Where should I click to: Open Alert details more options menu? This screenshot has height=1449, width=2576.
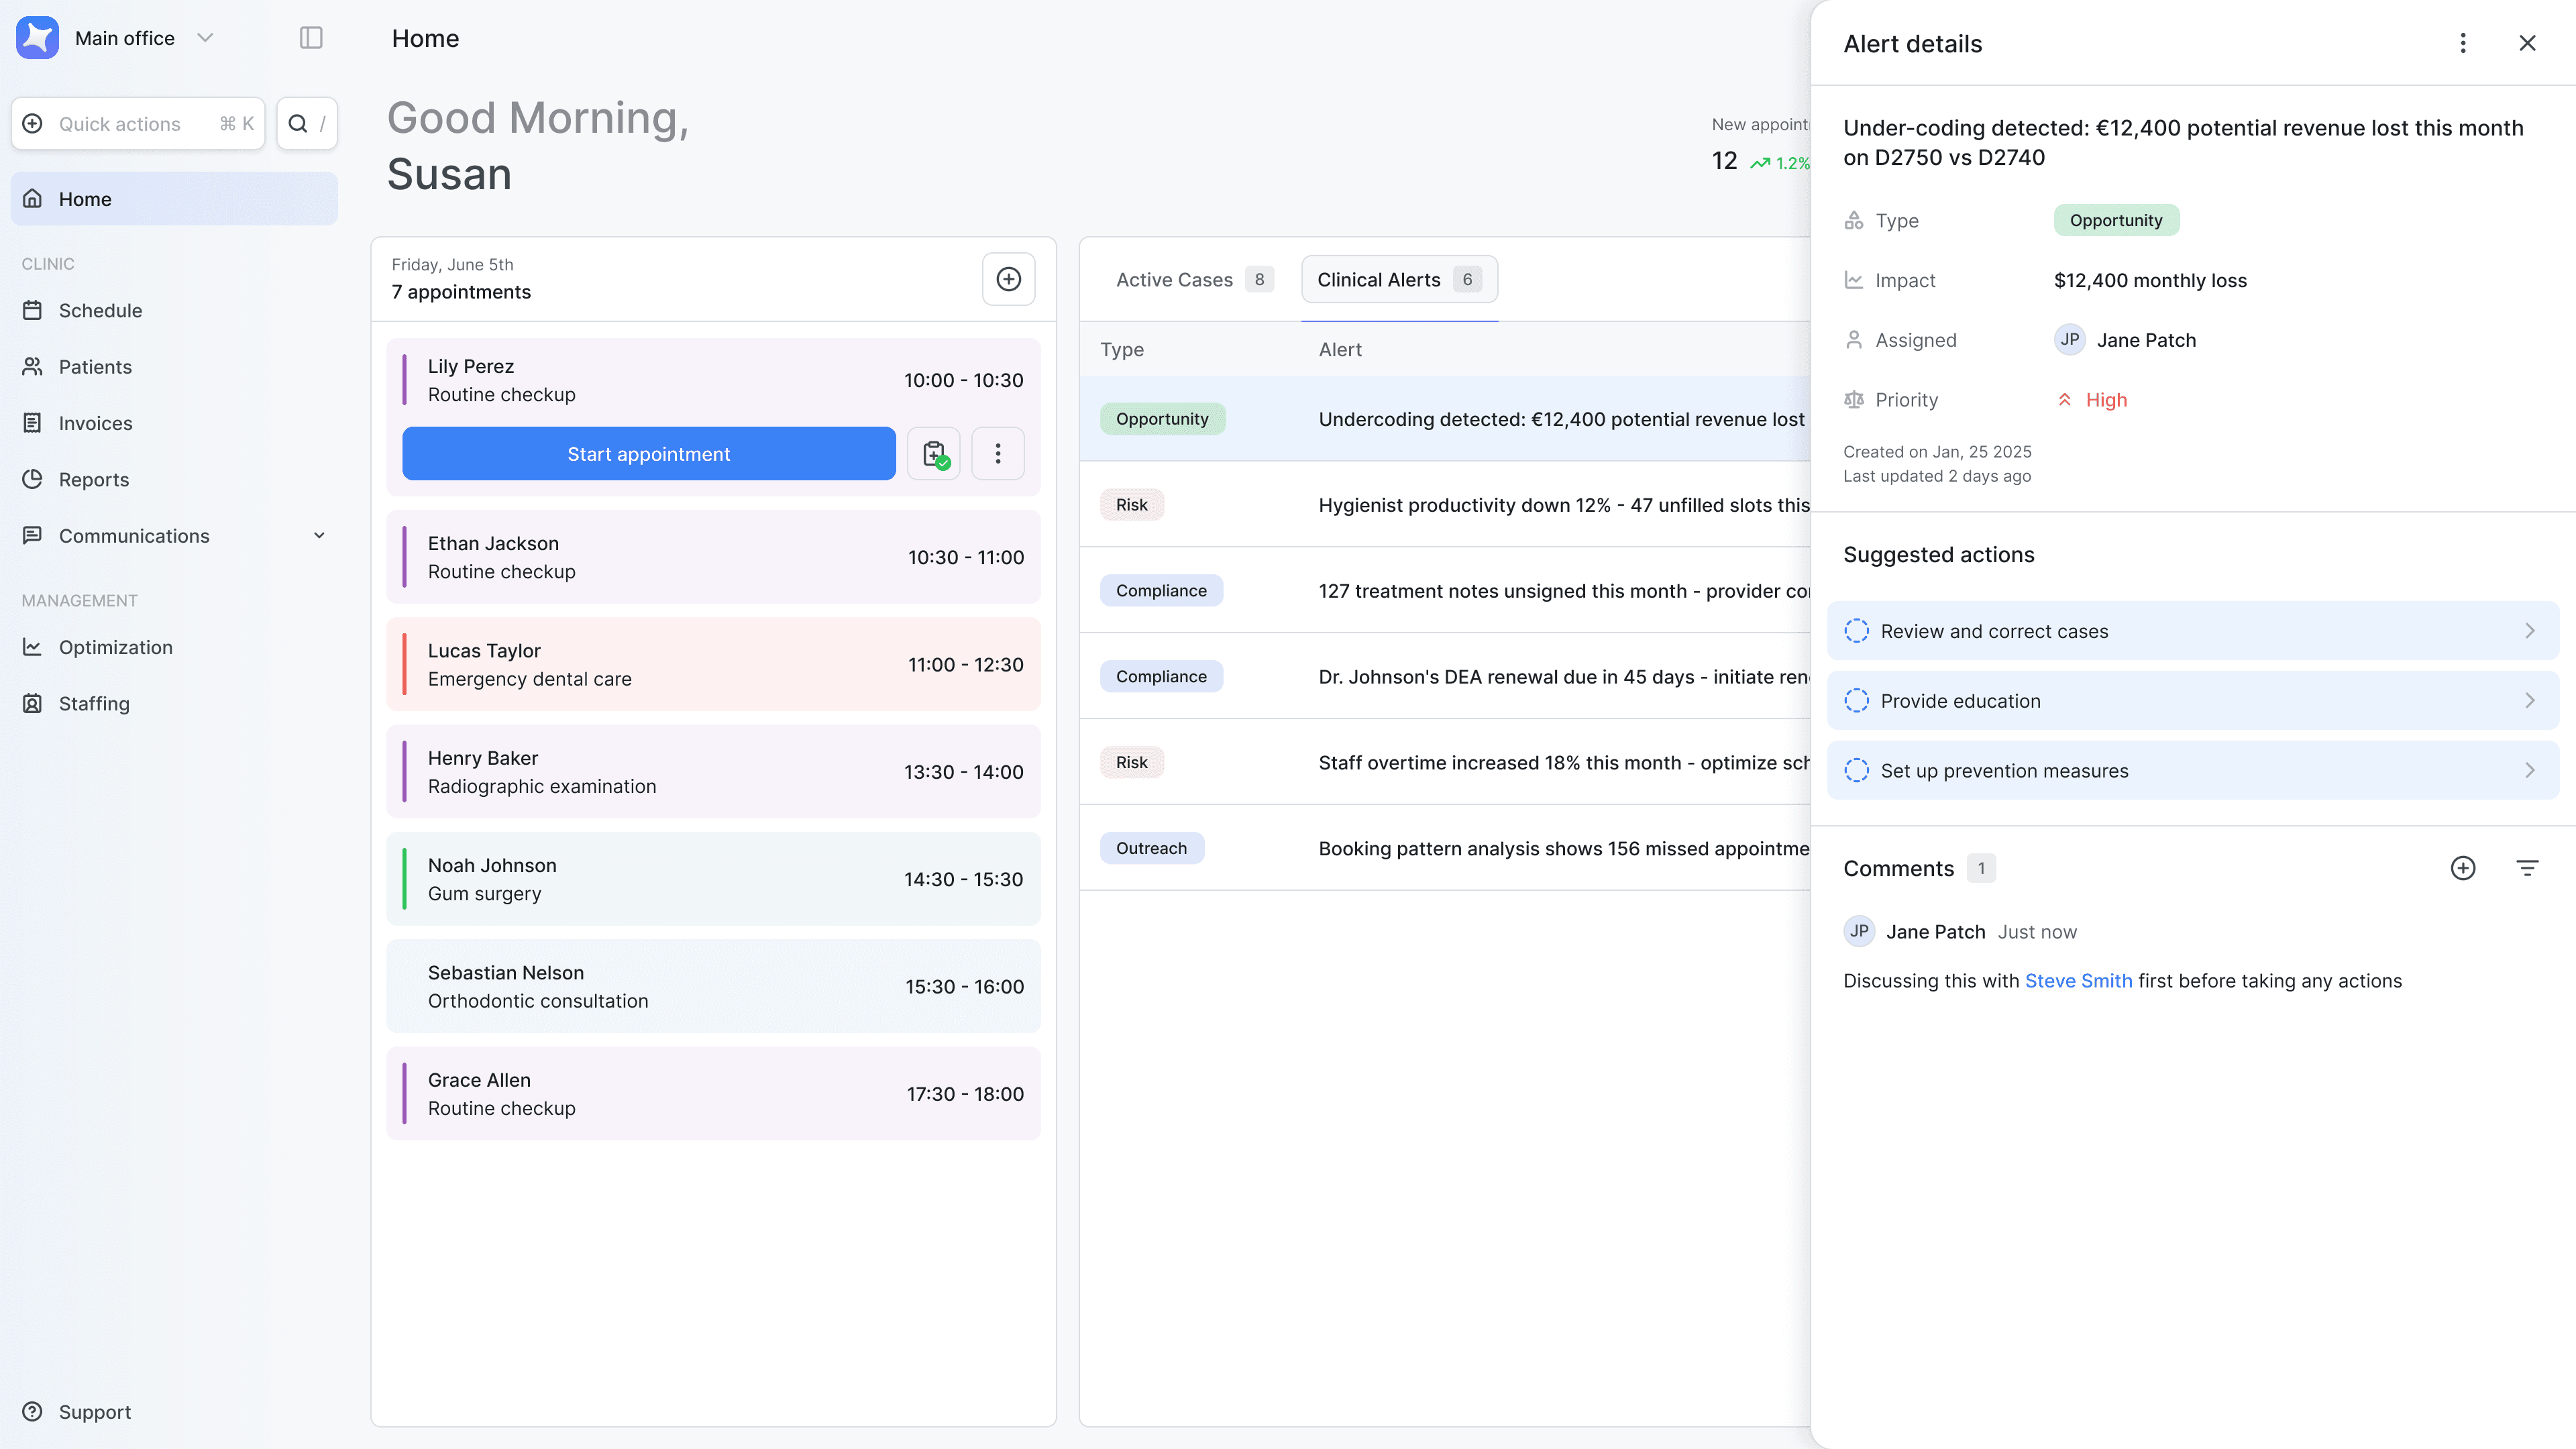(2462, 43)
